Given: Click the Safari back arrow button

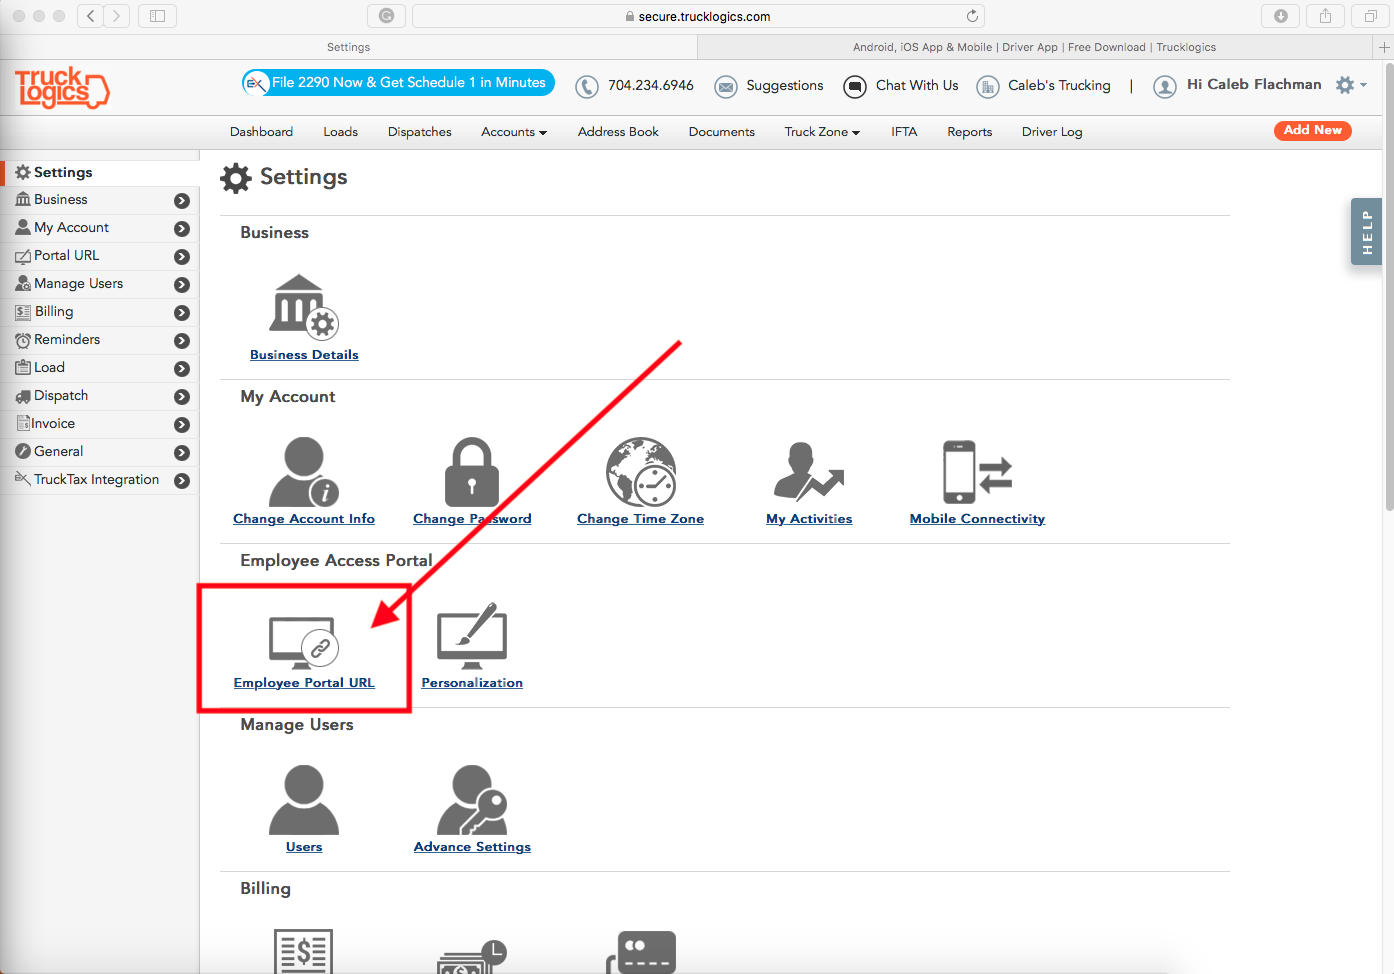Looking at the screenshot, I should (90, 16).
